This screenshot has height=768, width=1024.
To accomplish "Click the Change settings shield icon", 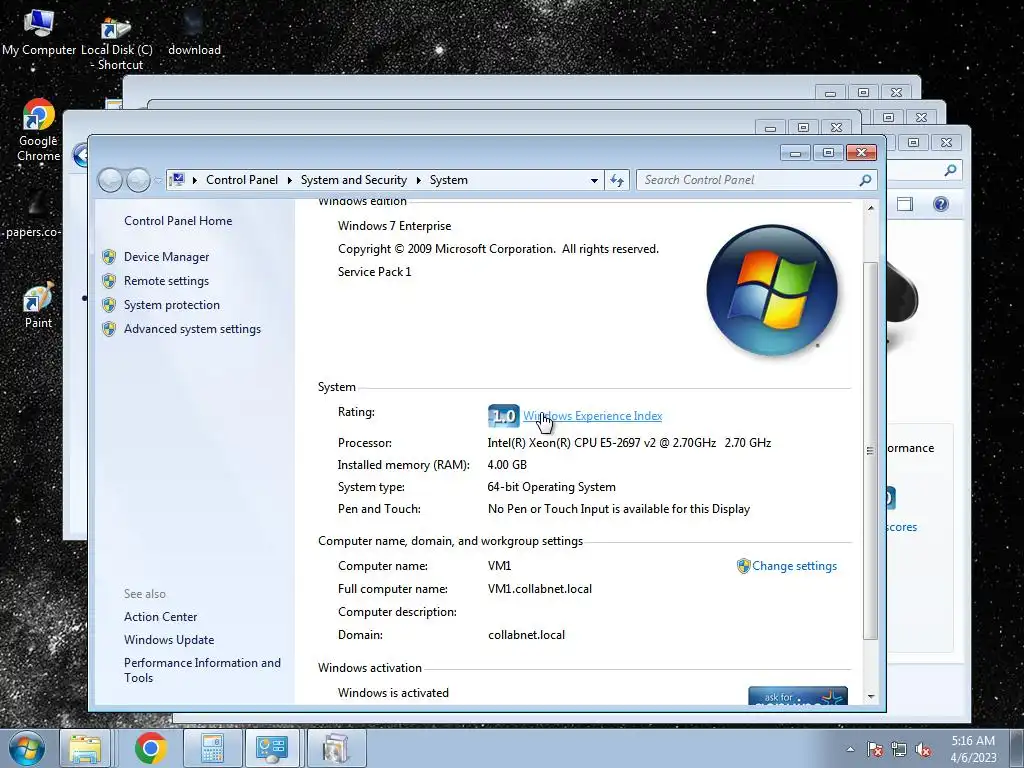I will pyautogui.click(x=743, y=566).
